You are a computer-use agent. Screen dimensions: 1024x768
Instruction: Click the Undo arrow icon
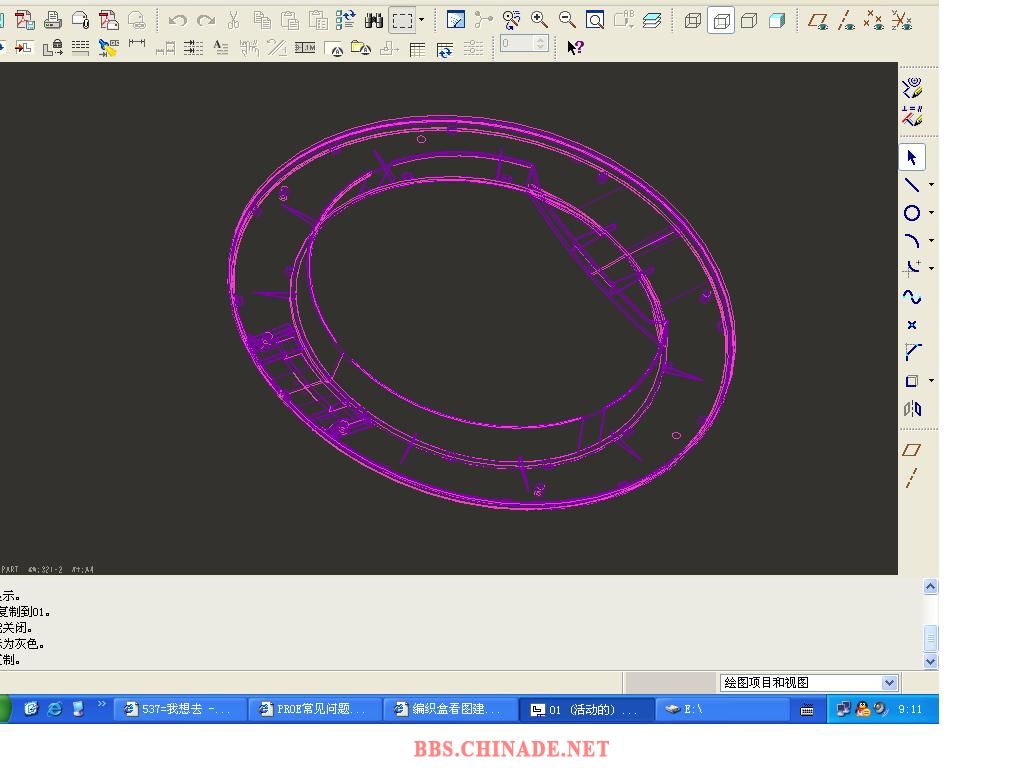[178, 21]
